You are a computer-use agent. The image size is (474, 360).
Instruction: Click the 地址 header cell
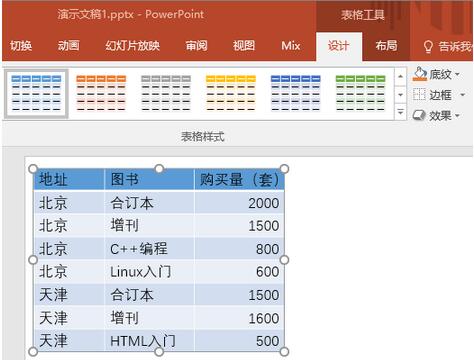click(69, 179)
